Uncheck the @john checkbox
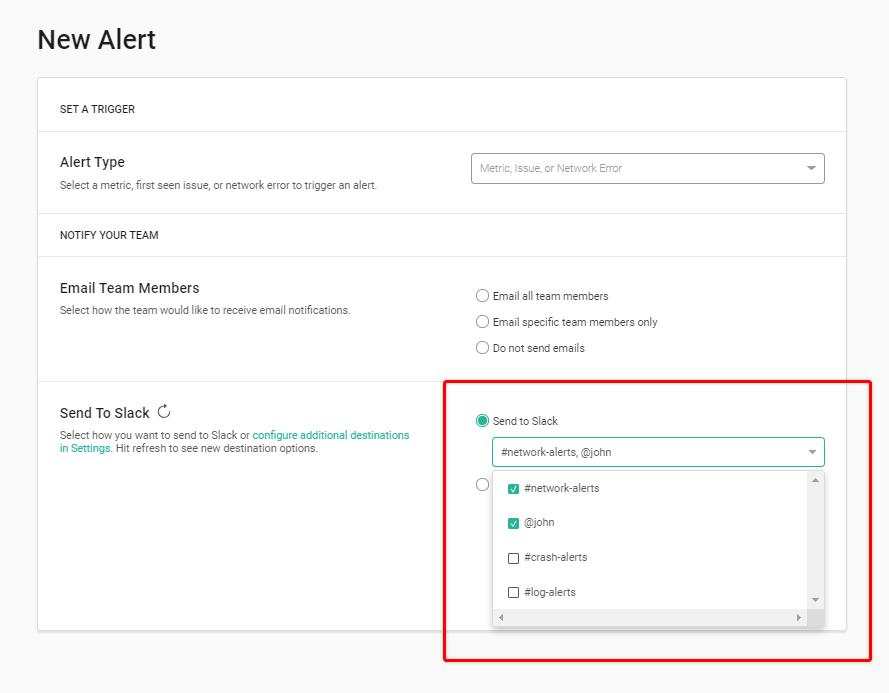This screenshot has height=693, width=889. tap(513, 523)
